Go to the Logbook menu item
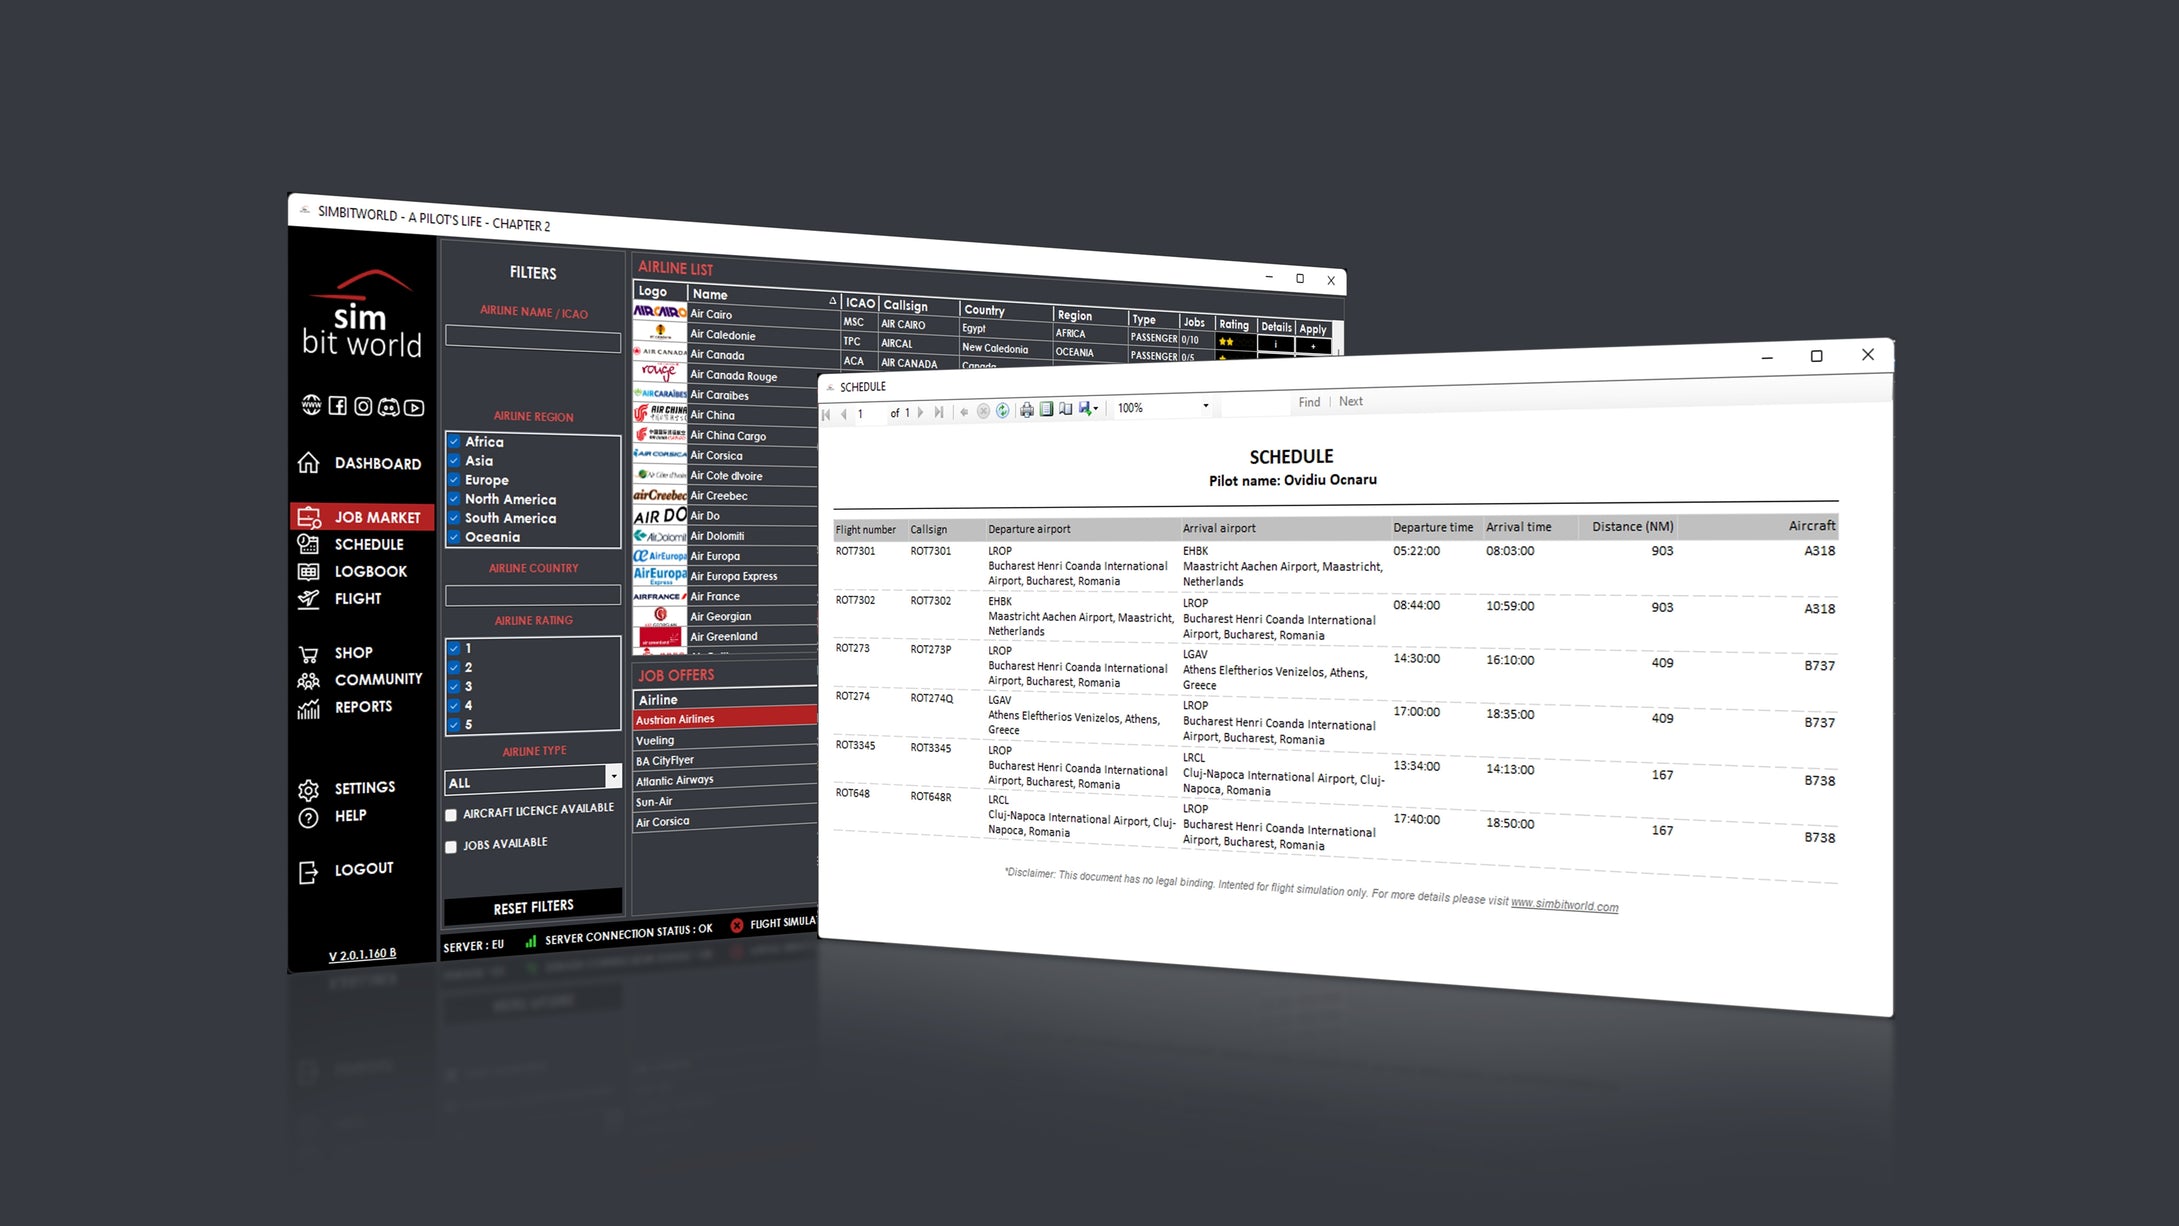 [370, 571]
